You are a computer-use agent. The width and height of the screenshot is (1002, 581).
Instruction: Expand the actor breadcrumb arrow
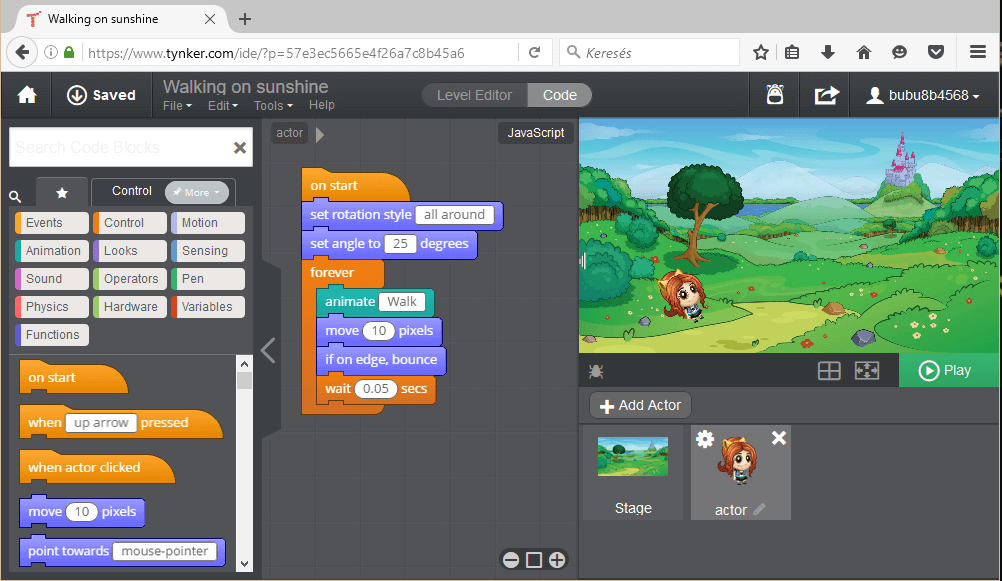[320, 134]
